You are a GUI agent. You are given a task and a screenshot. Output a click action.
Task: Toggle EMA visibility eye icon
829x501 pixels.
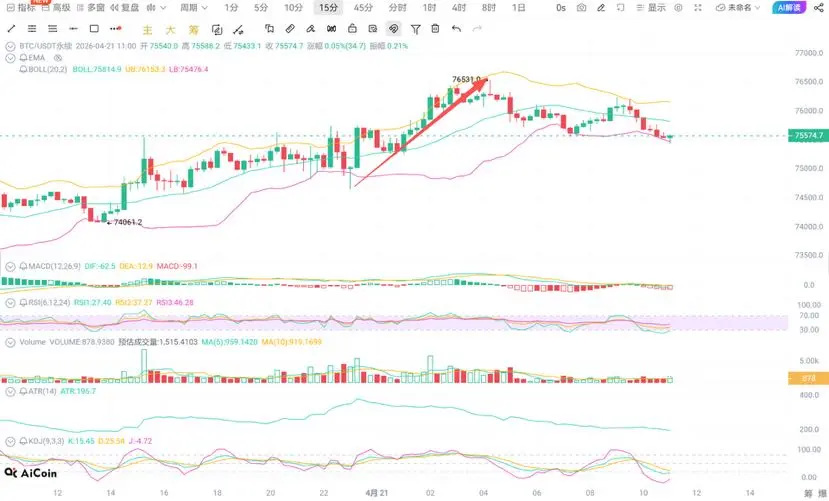[x=58, y=58]
